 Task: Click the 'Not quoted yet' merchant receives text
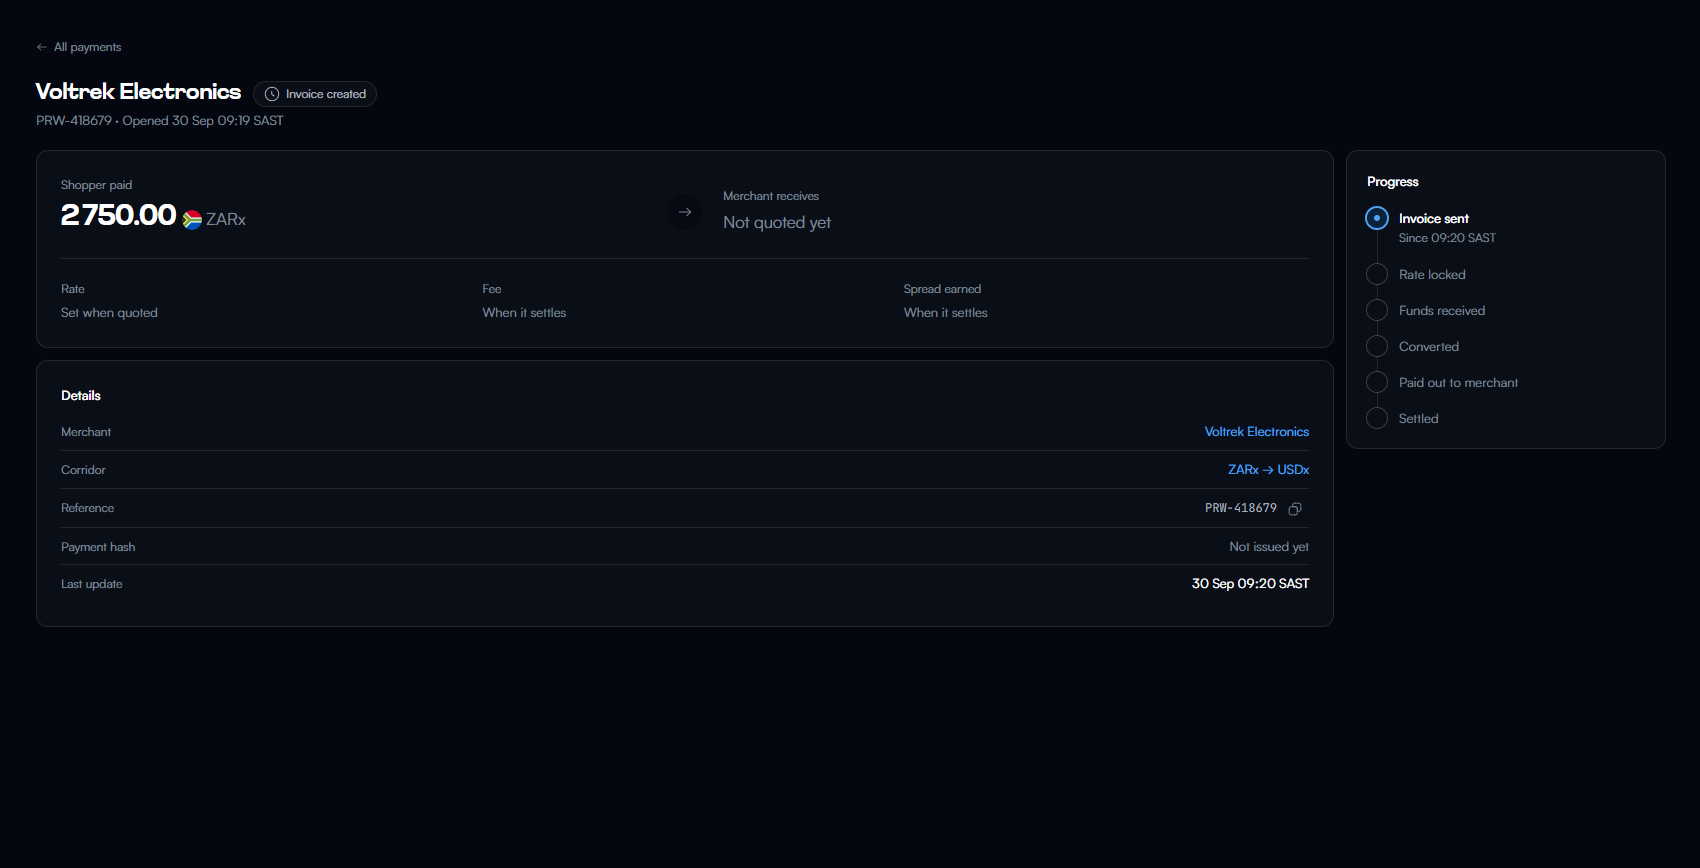click(x=777, y=223)
